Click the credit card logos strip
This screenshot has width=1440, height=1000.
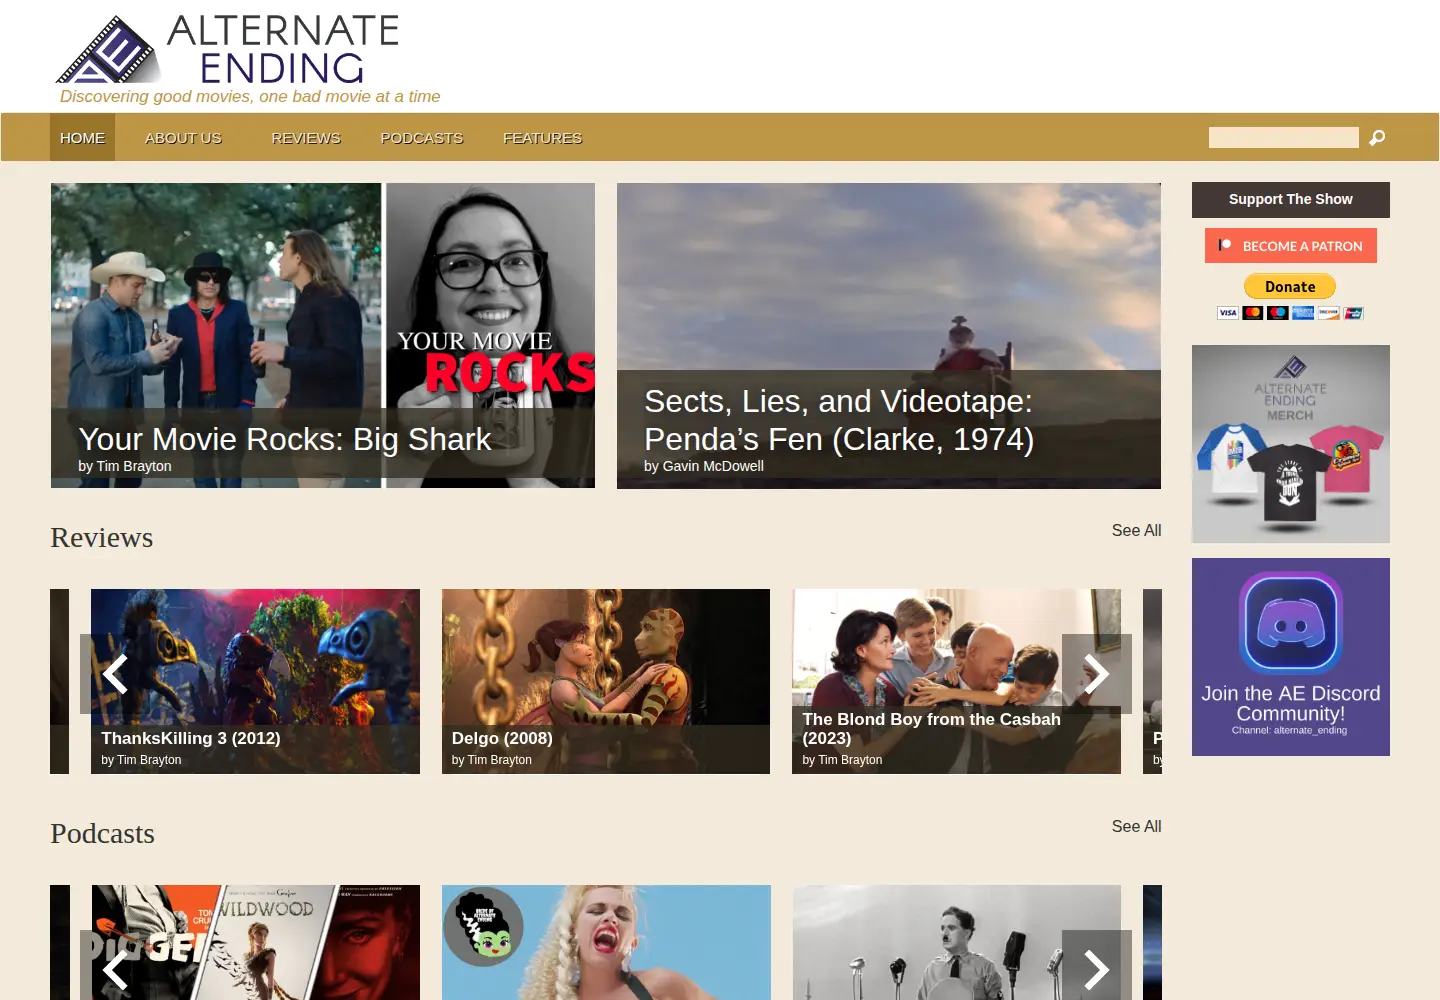1290,313
